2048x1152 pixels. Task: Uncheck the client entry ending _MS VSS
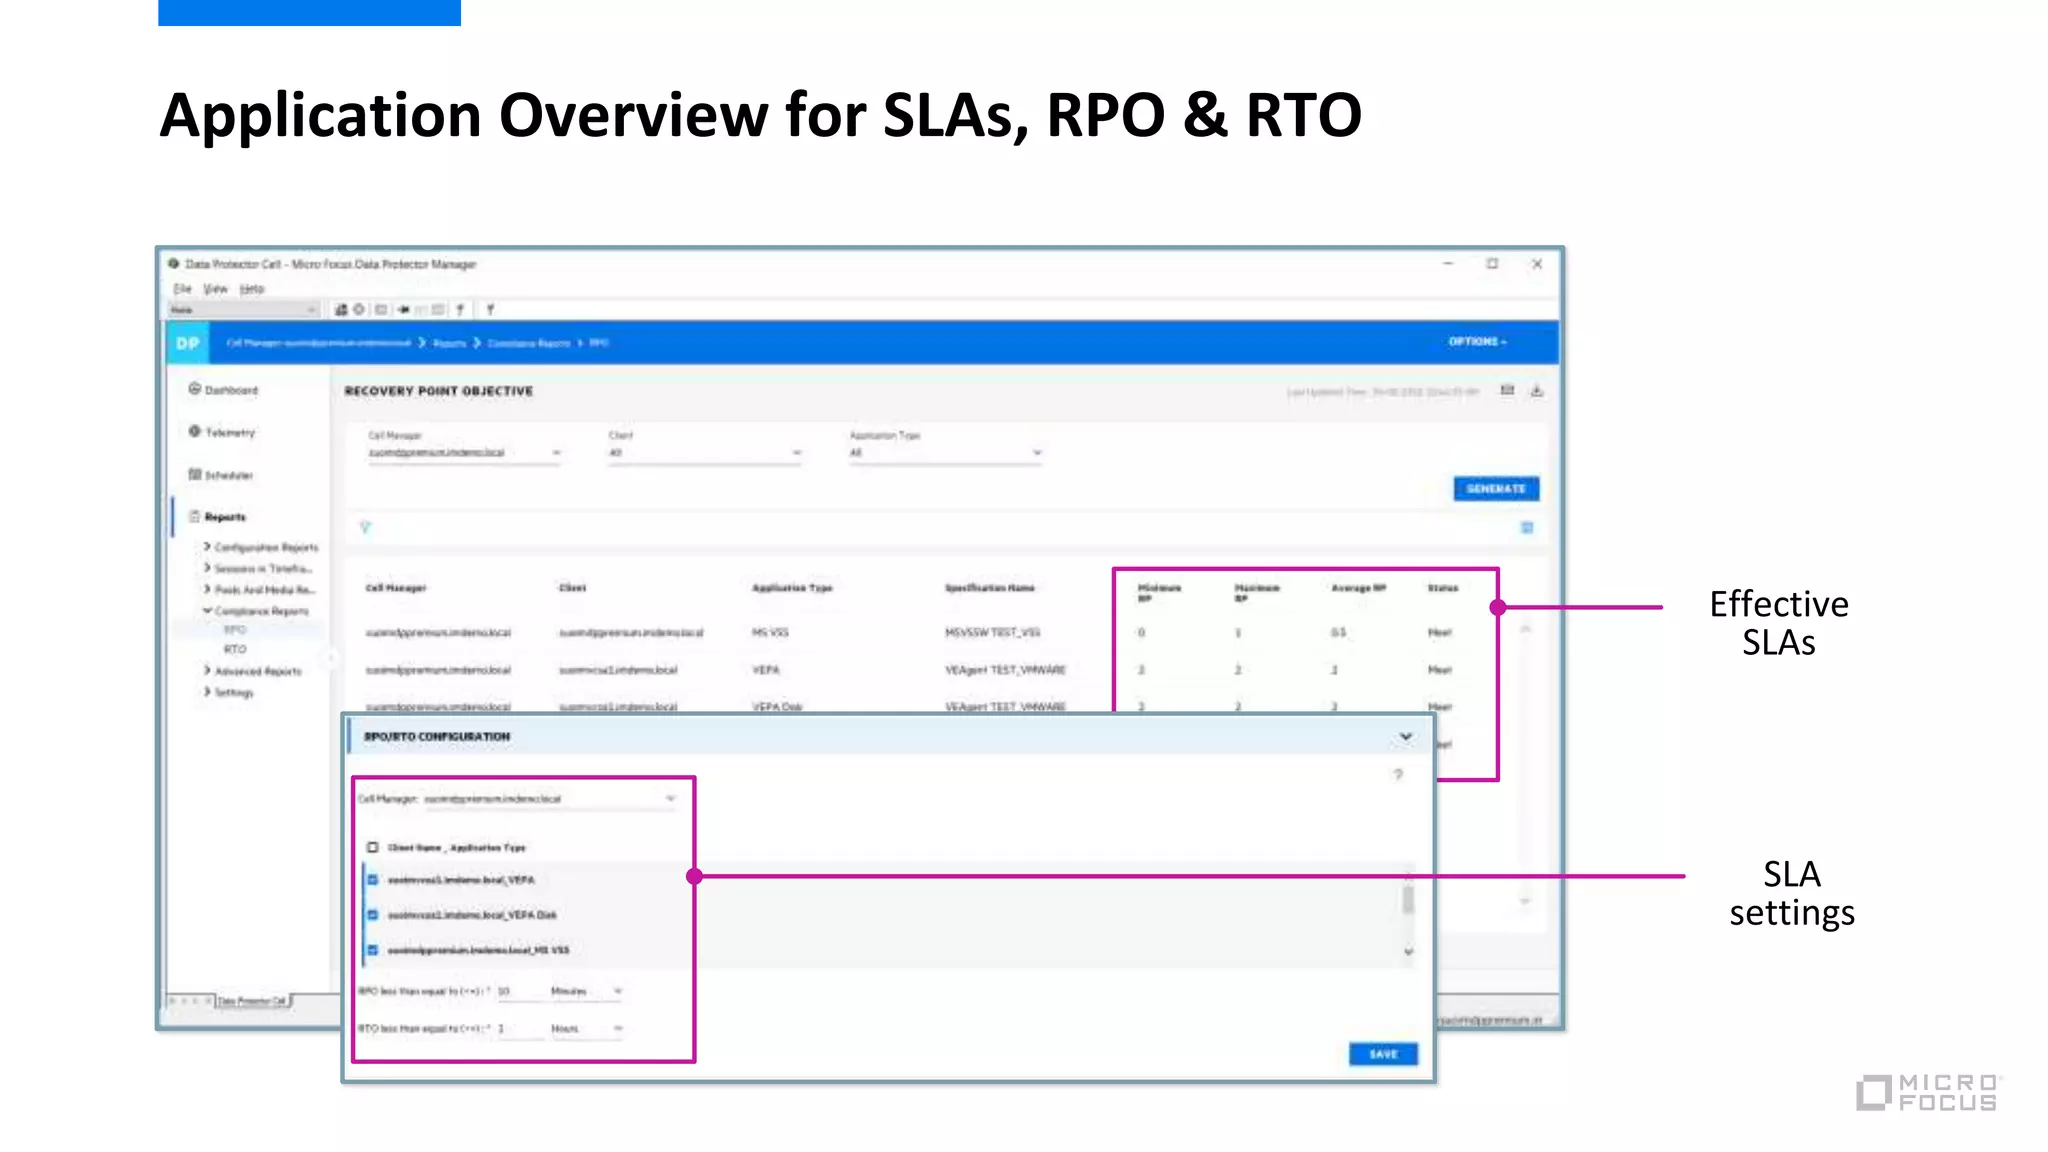[373, 950]
